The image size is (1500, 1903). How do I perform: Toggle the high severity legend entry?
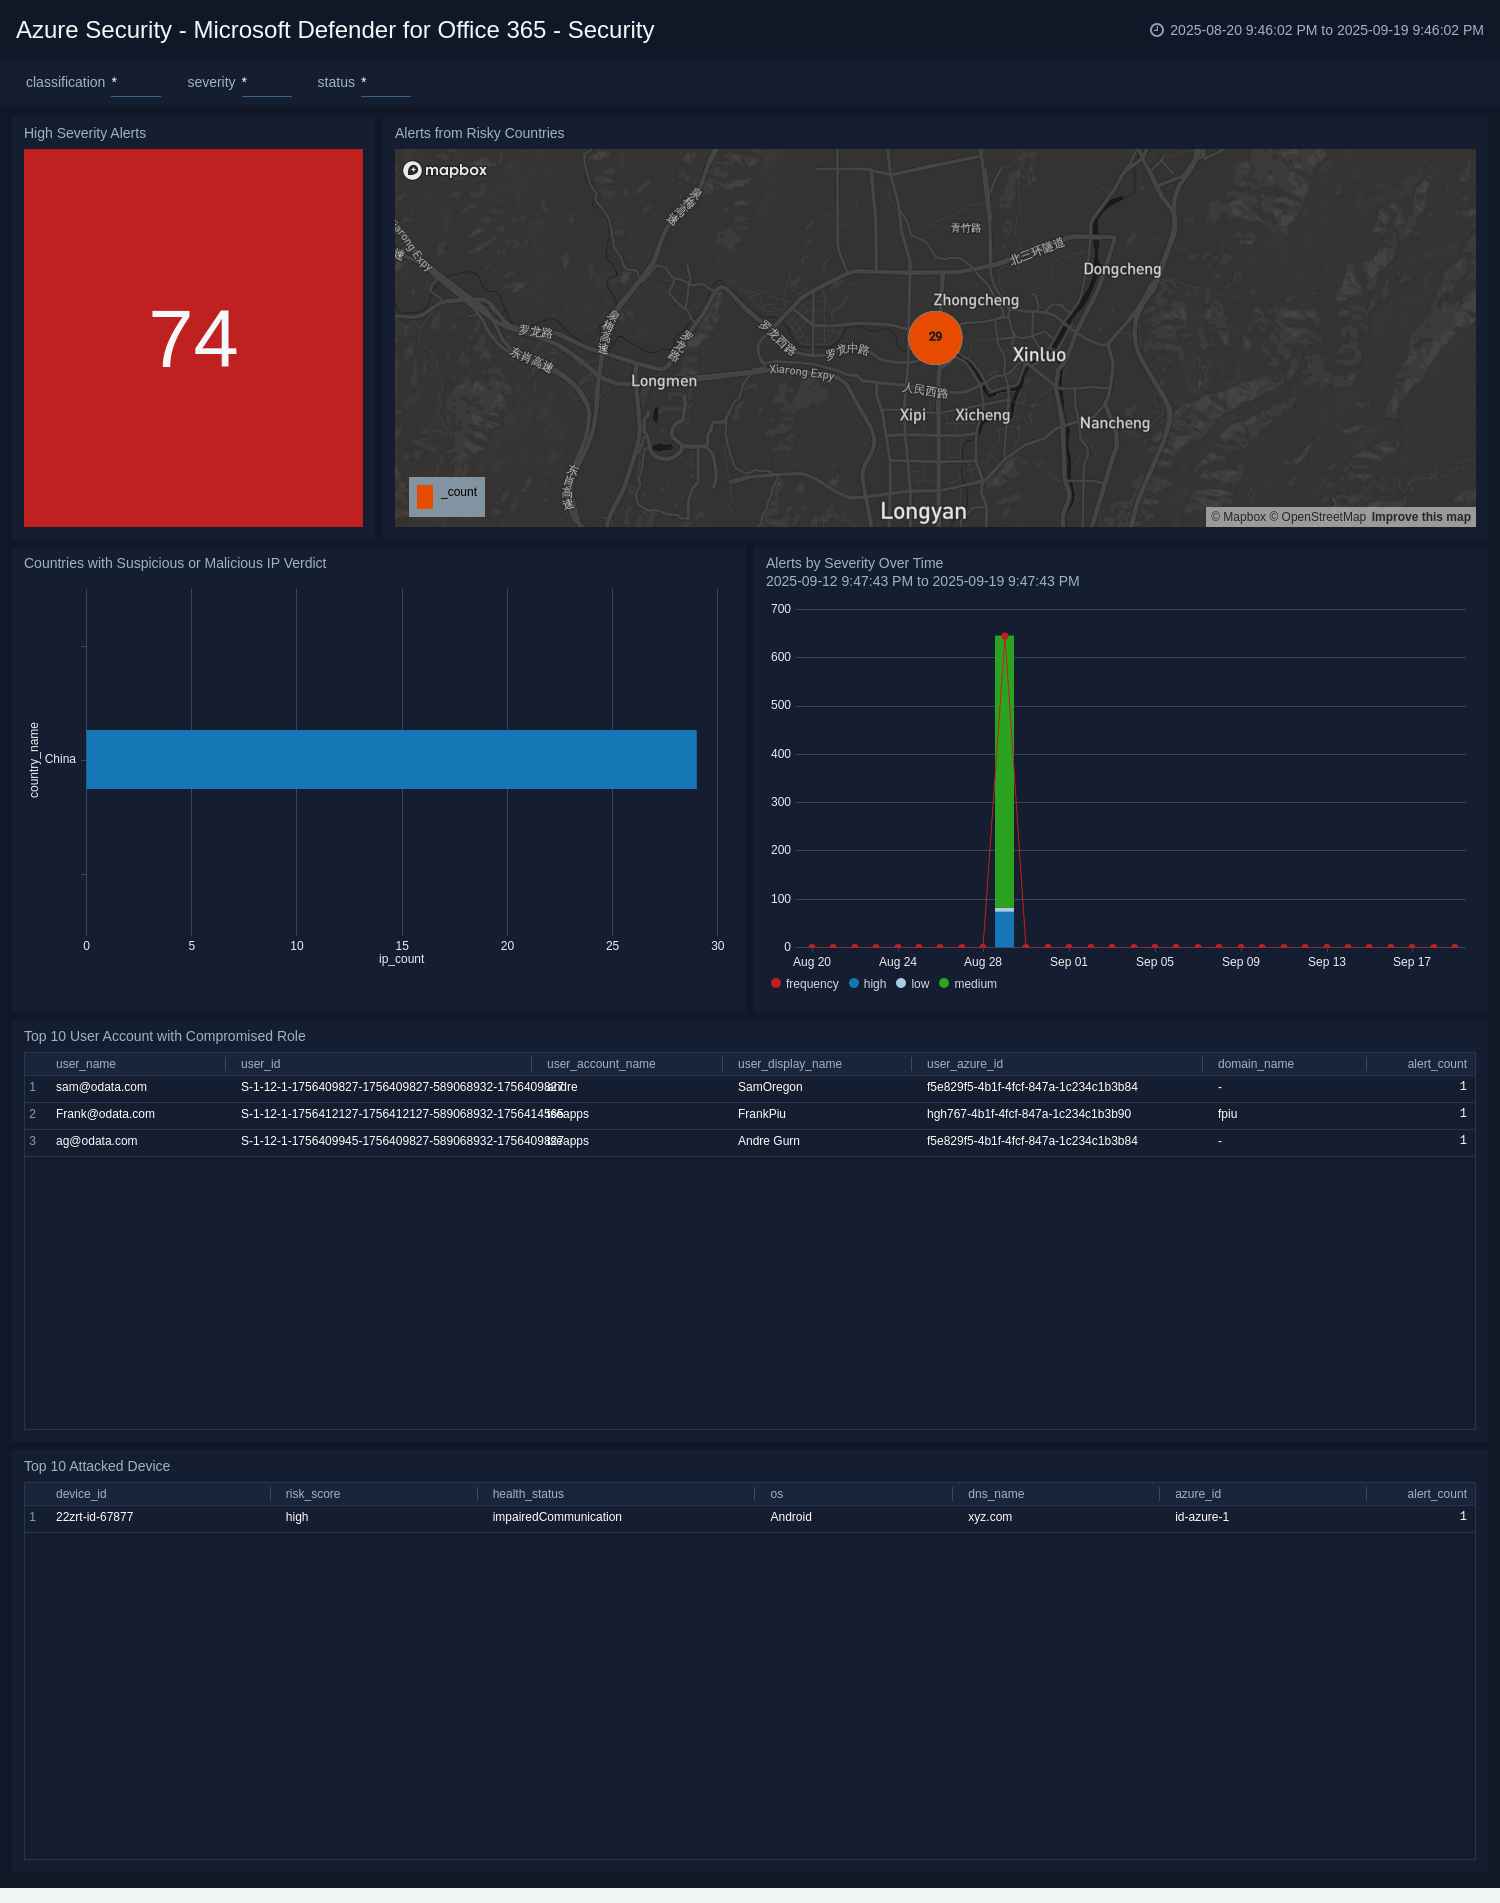pos(867,984)
